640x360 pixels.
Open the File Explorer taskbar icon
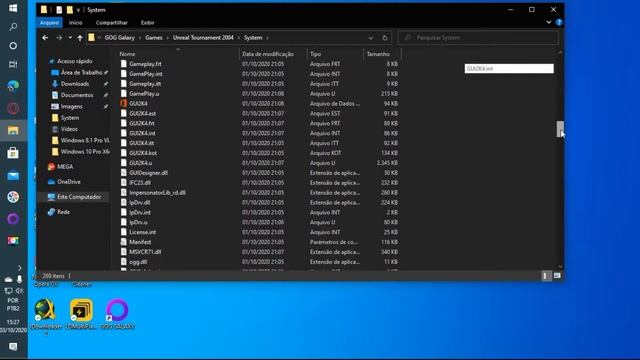[x=13, y=131]
